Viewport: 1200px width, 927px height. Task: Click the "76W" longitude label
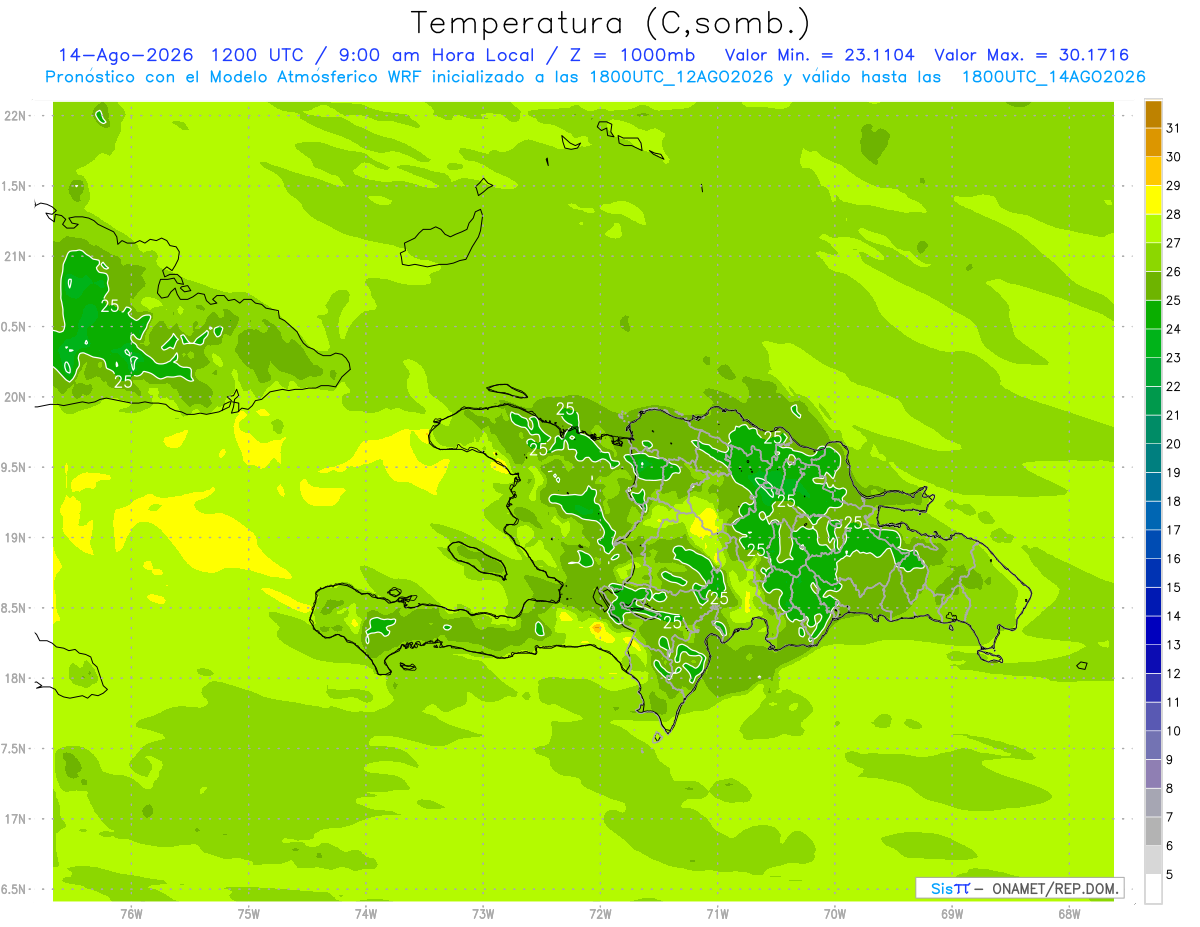click(x=132, y=913)
